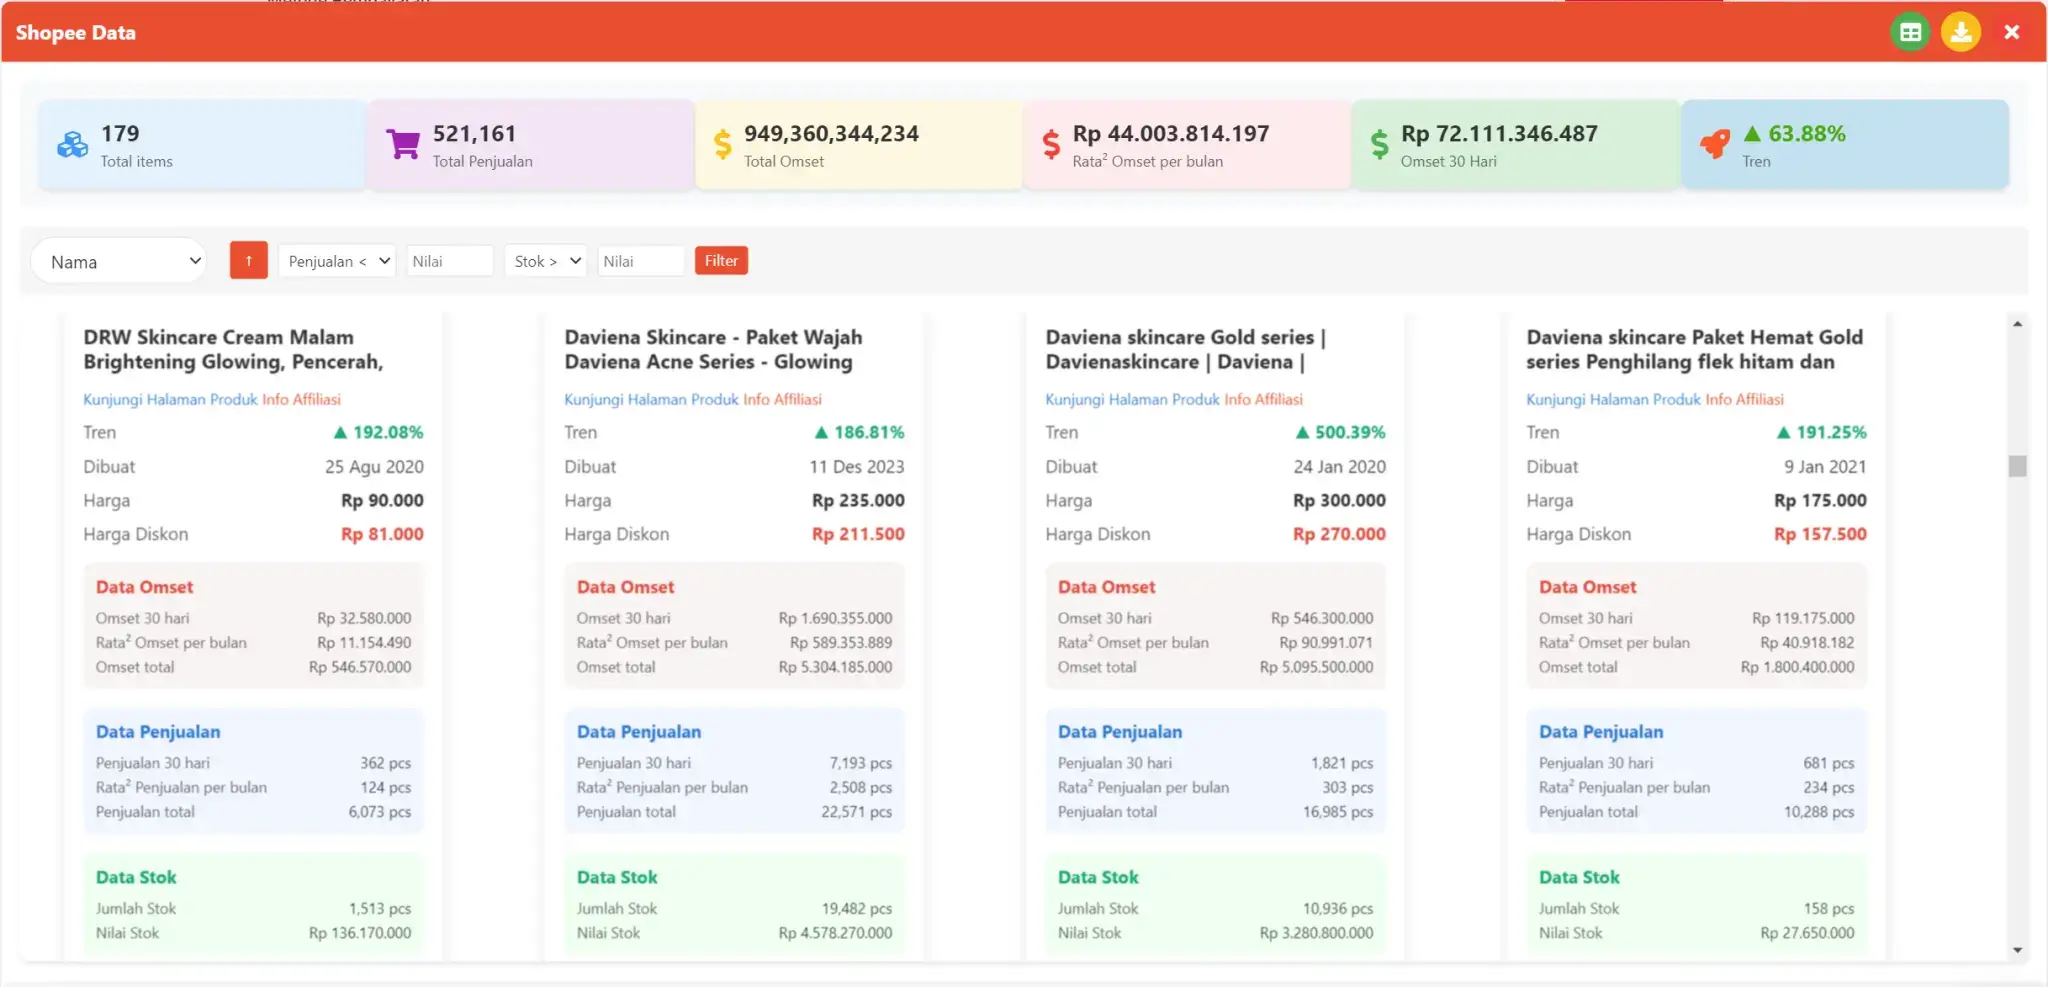Click the 192.08% trend value

coord(378,432)
